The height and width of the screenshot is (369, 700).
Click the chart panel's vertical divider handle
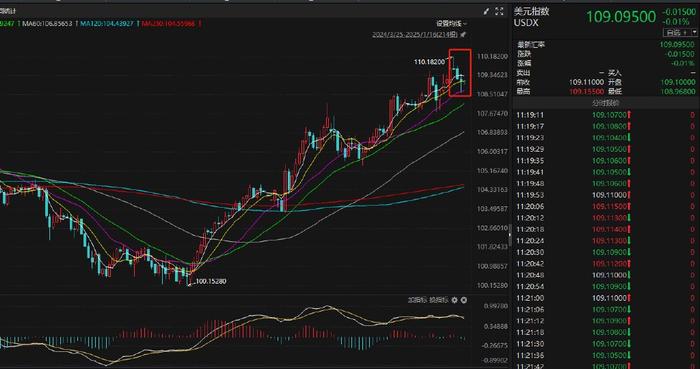click(510, 232)
